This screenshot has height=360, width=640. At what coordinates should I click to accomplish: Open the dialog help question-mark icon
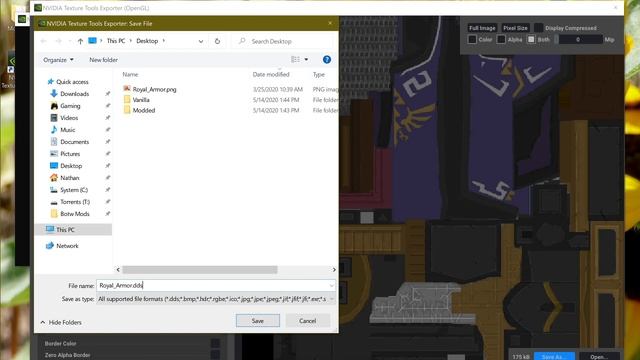pyautogui.click(x=327, y=60)
